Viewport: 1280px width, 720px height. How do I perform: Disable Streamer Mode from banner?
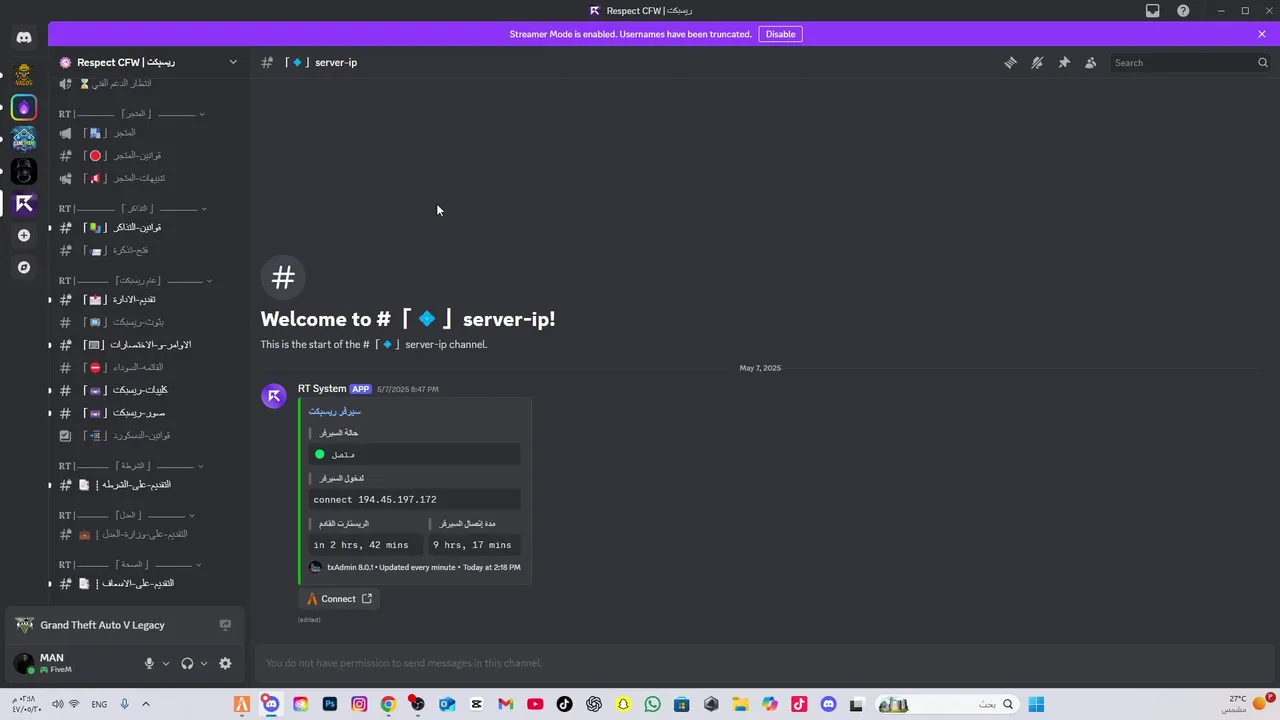tap(780, 34)
